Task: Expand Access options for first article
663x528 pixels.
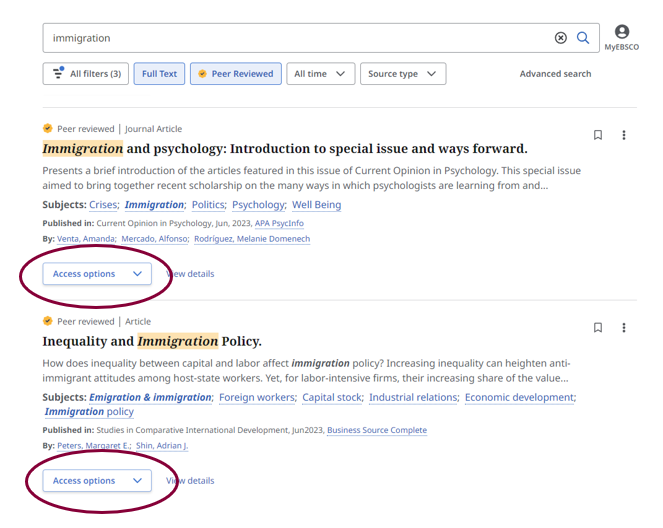Action: (97, 274)
